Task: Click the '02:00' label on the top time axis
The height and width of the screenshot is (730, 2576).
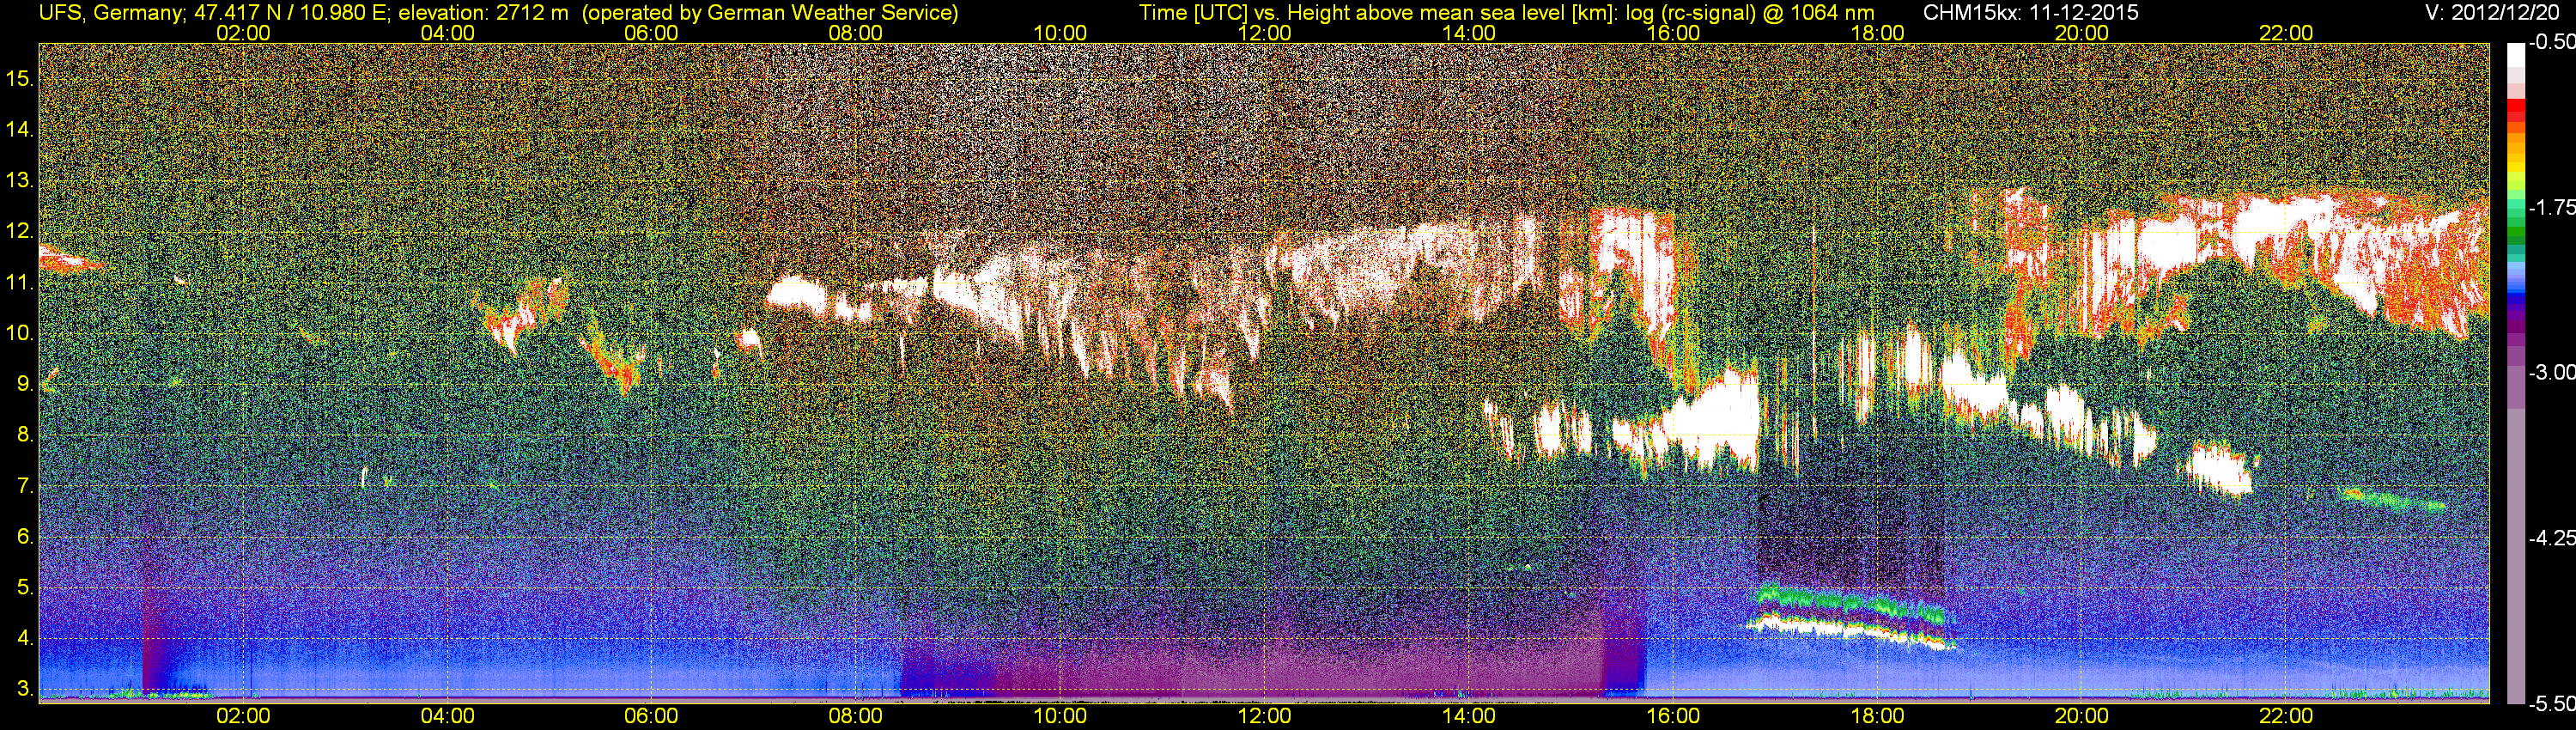Action: tap(243, 33)
